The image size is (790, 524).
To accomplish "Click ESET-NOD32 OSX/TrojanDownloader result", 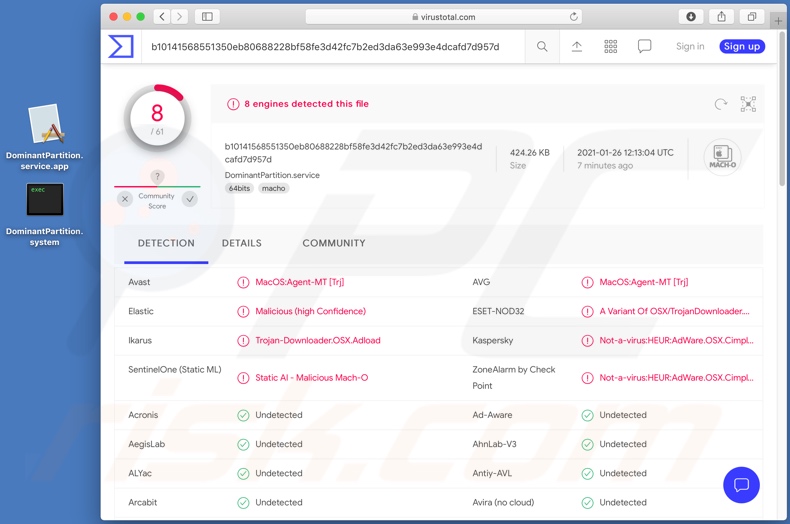I will pos(674,311).
